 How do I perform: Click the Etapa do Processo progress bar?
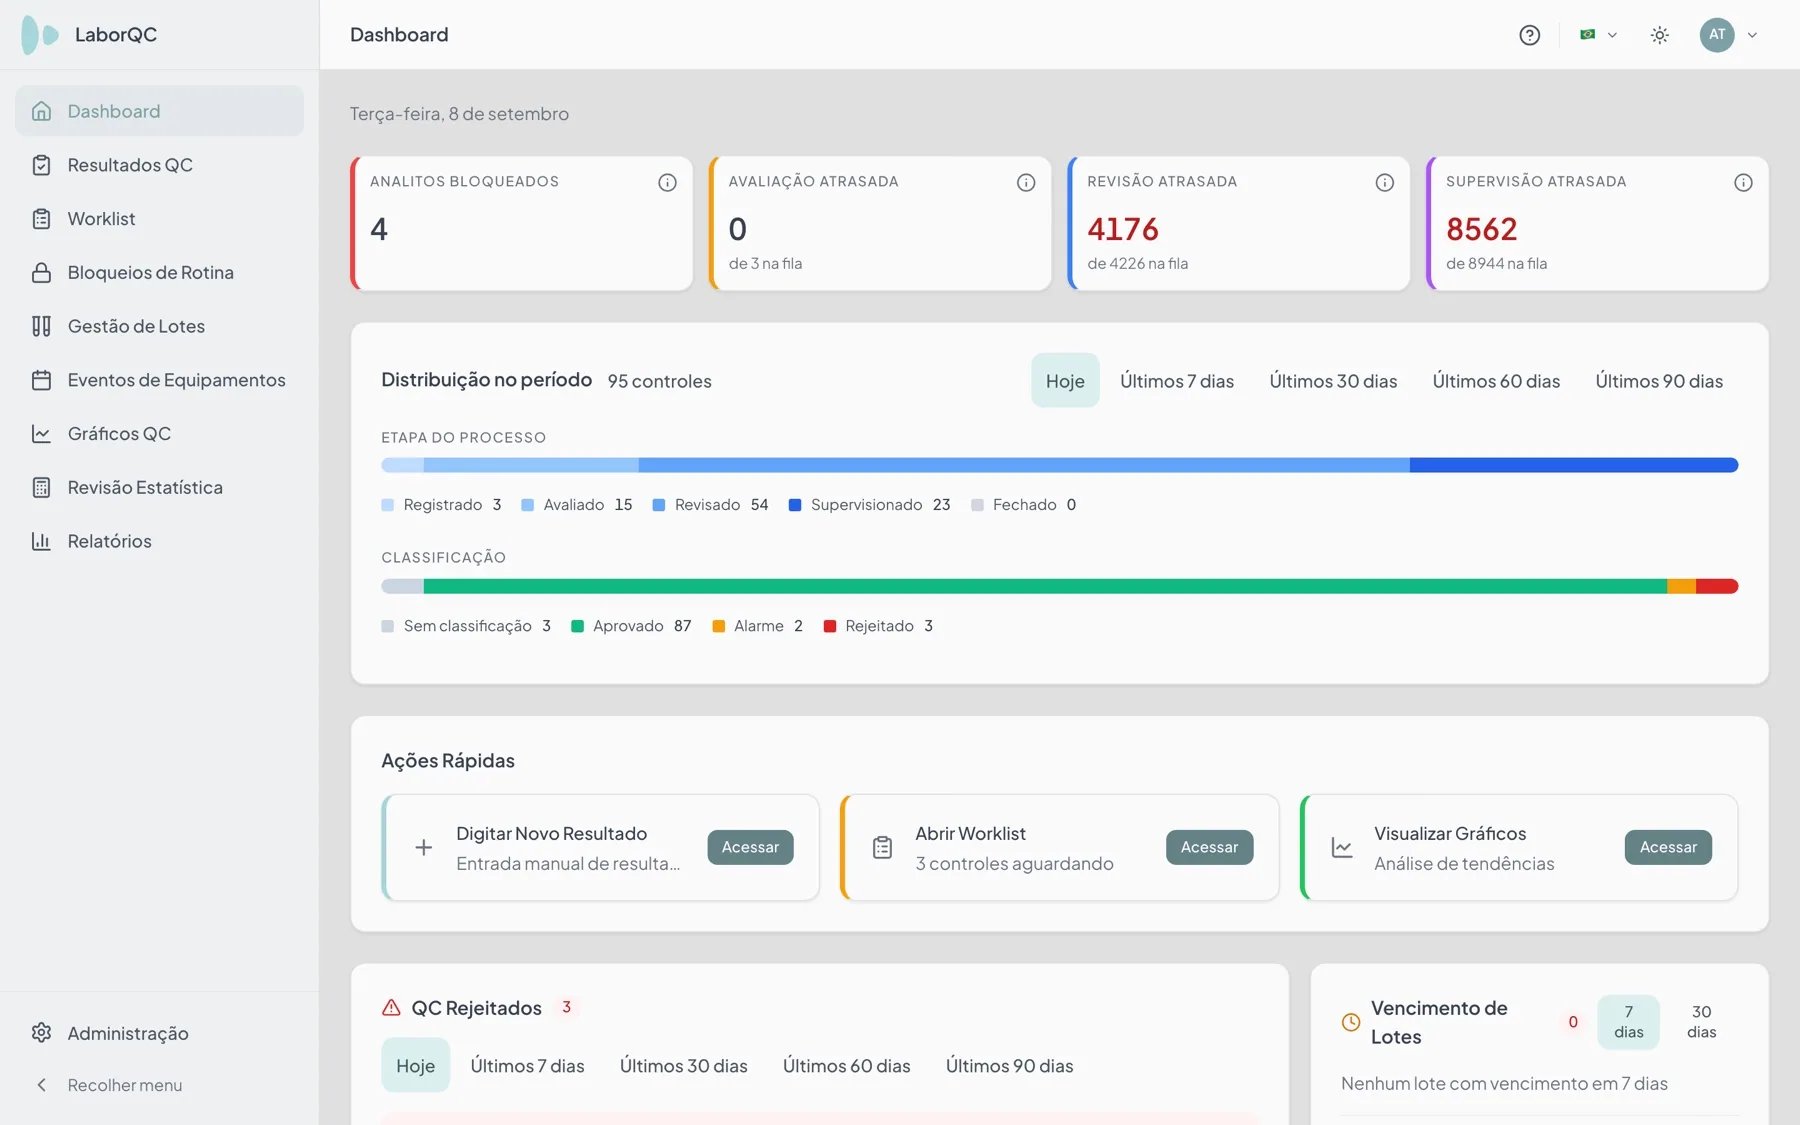1060,465
